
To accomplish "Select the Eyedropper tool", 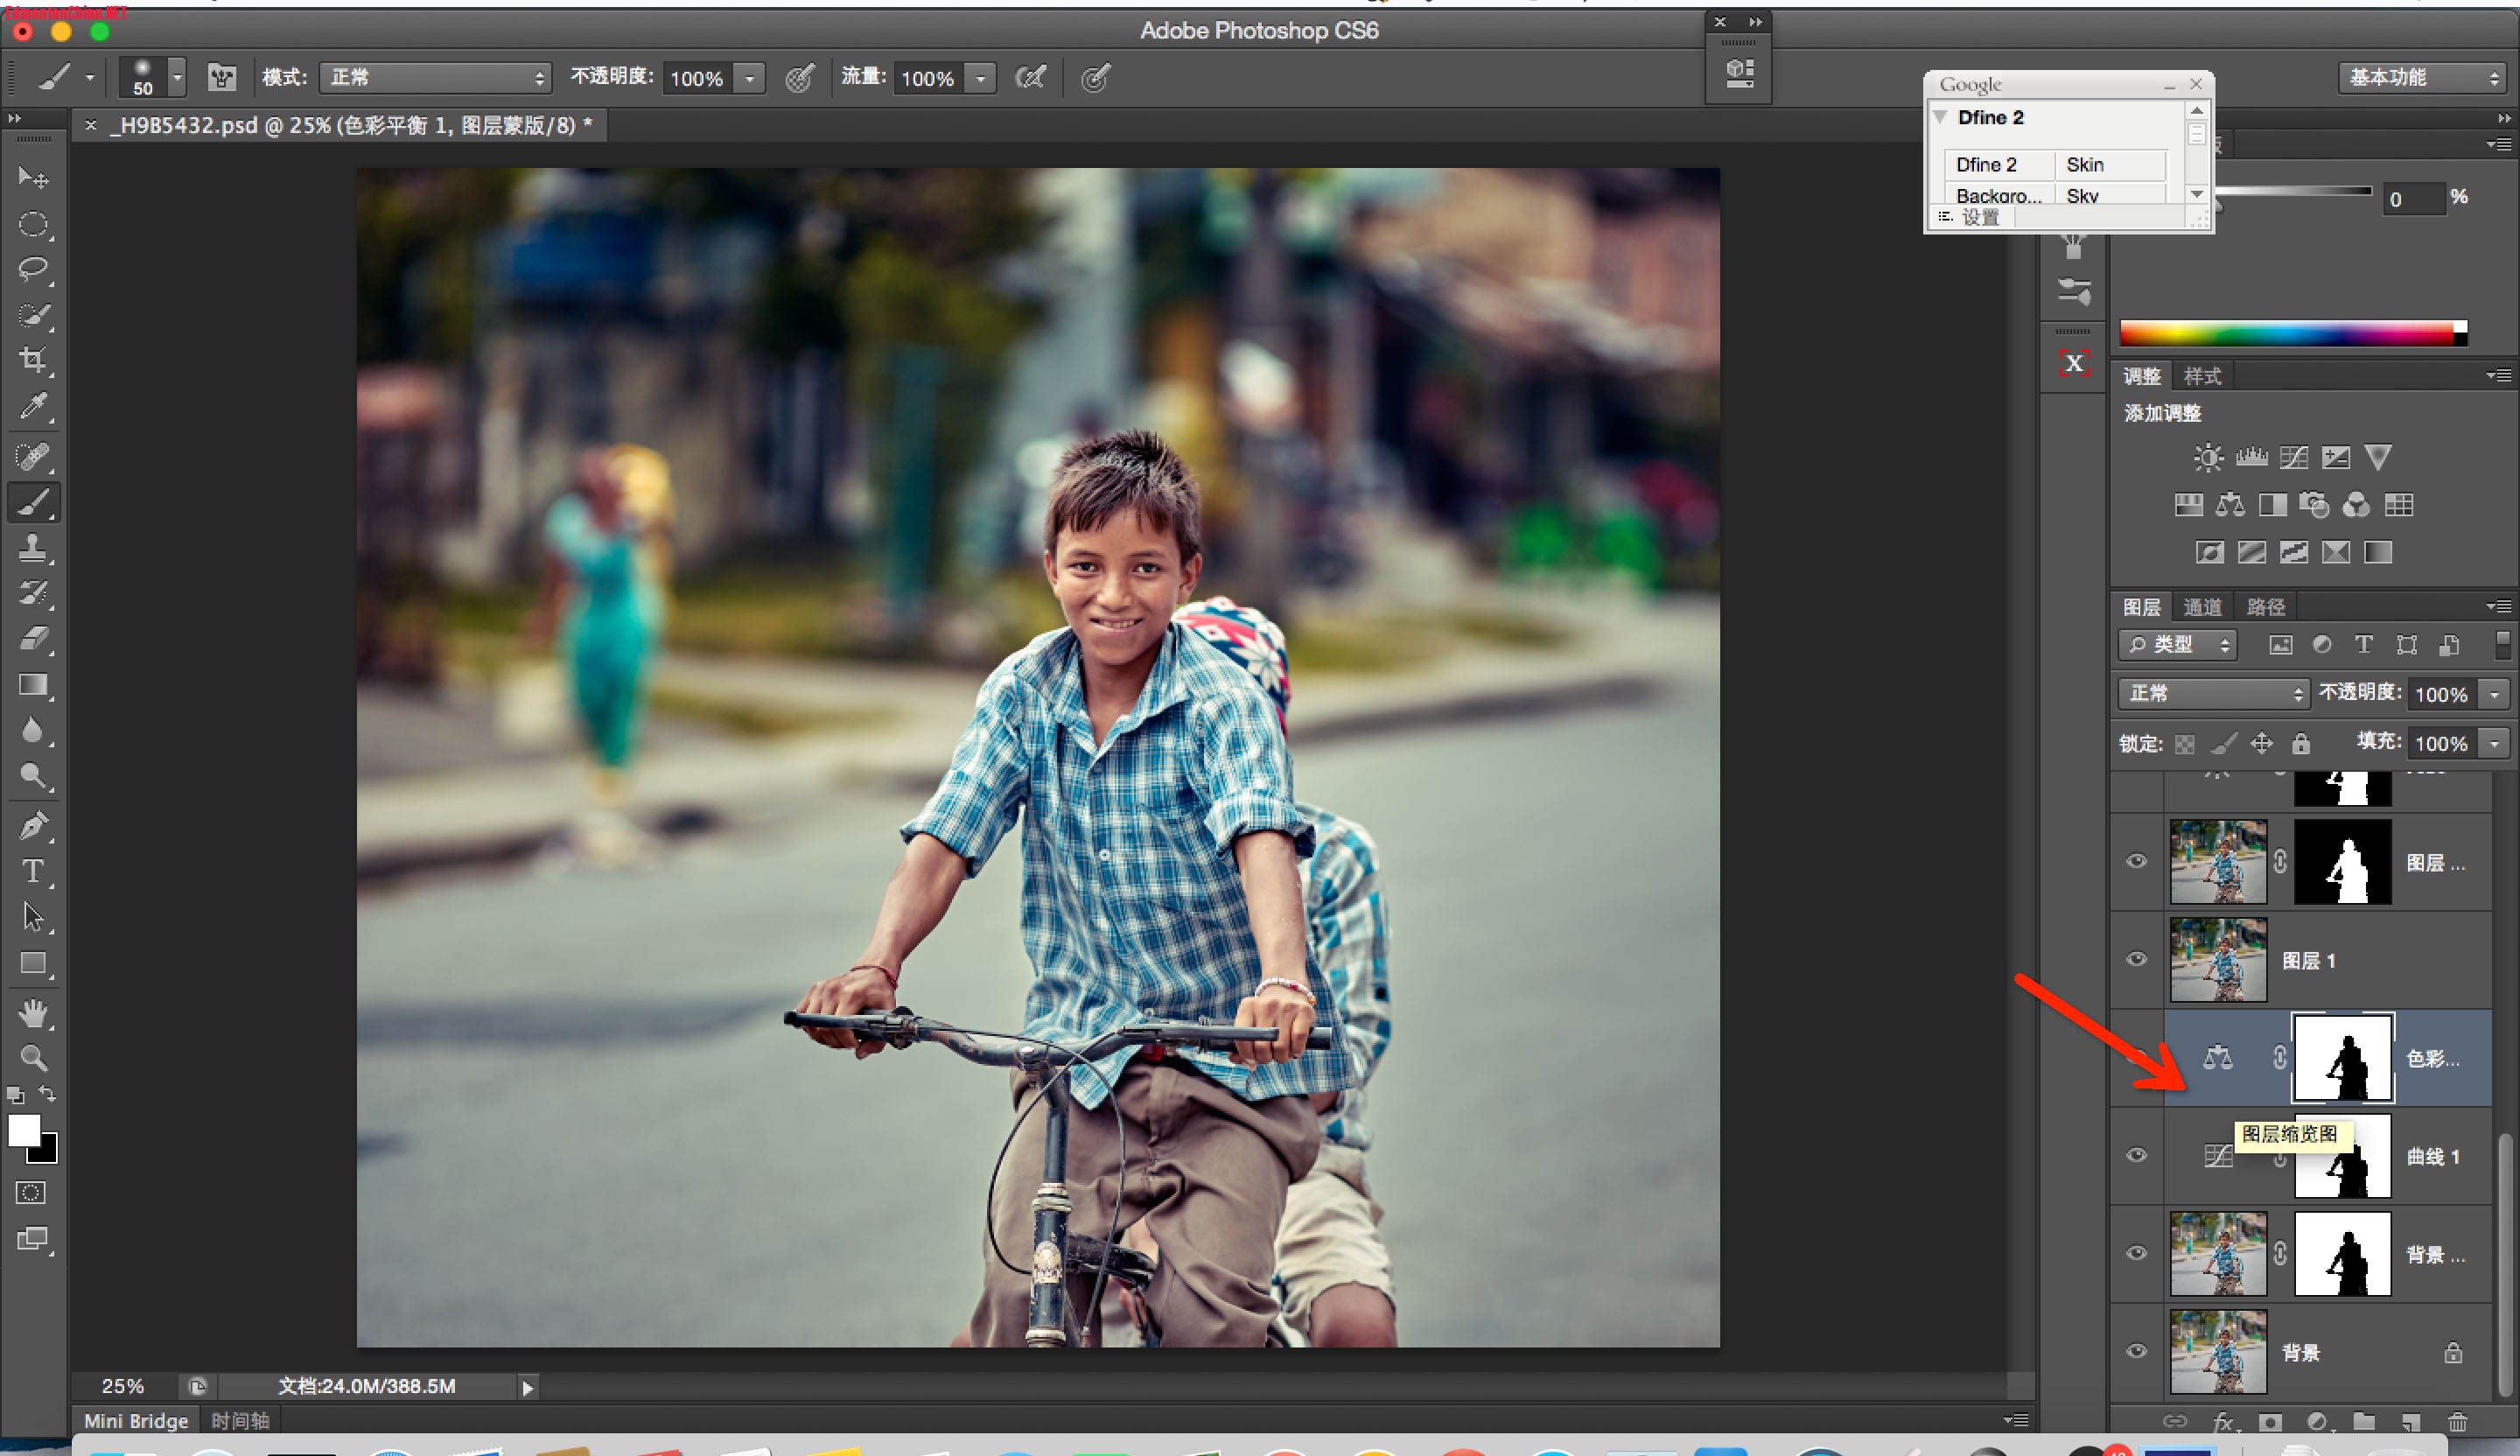I will point(33,406).
